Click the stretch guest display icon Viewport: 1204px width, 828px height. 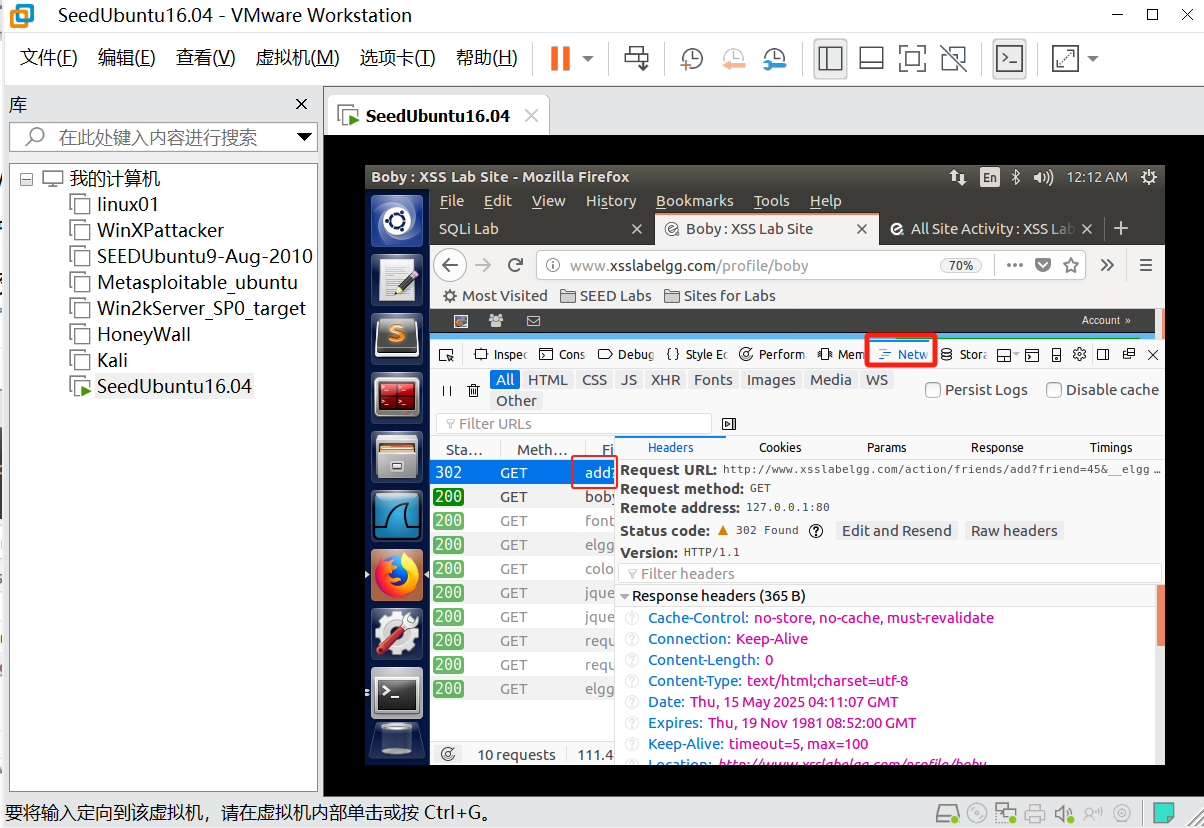1065,59
